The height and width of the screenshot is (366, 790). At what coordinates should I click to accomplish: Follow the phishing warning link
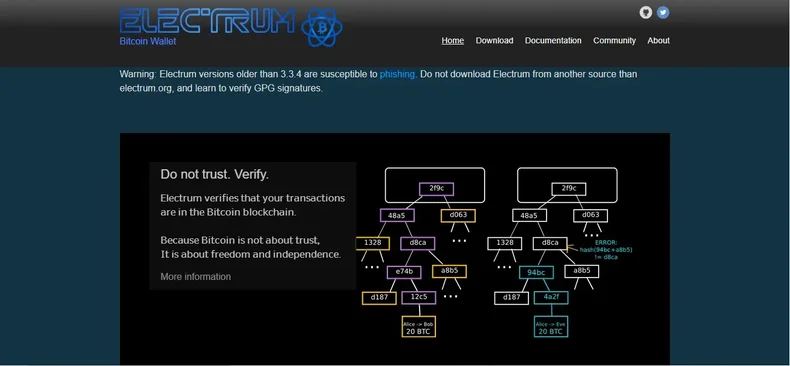(397, 74)
